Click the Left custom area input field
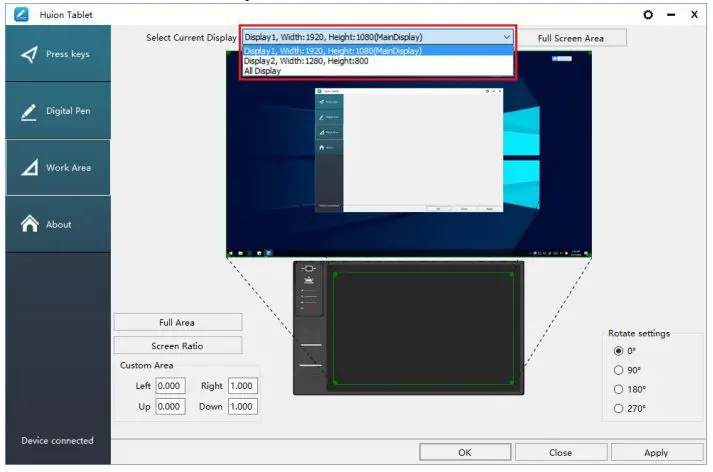Image resolution: width=713 pixels, height=472 pixels. [x=171, y=386]
